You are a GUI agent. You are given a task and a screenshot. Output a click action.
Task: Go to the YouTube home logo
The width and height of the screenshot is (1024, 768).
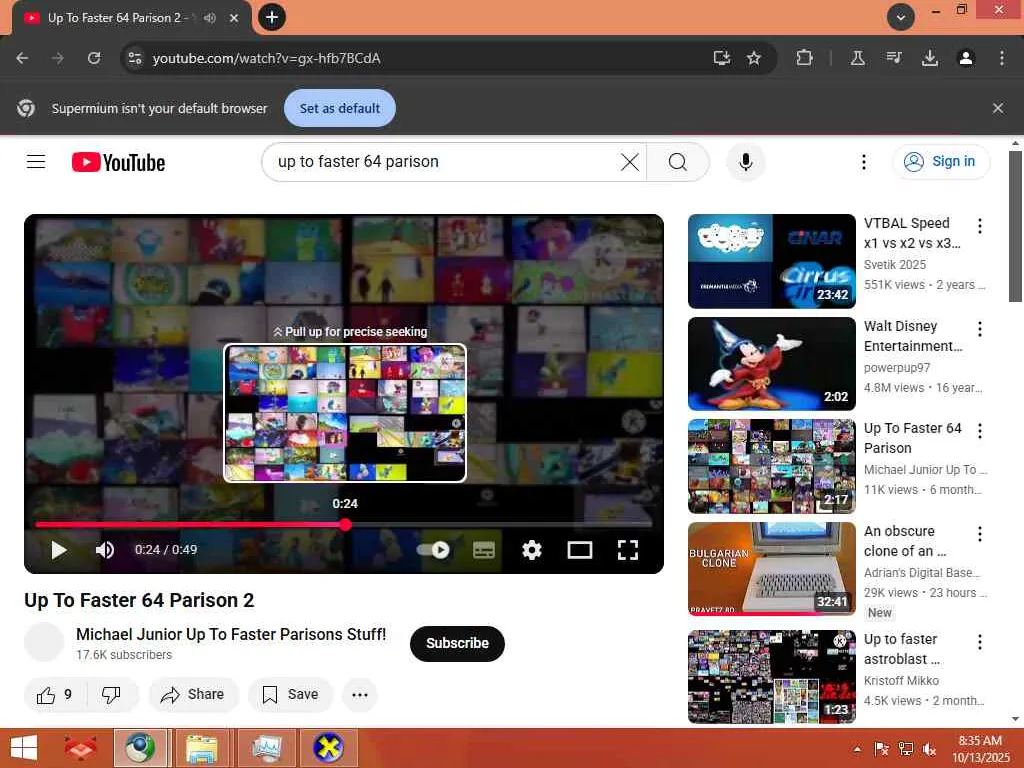point(118,162)
